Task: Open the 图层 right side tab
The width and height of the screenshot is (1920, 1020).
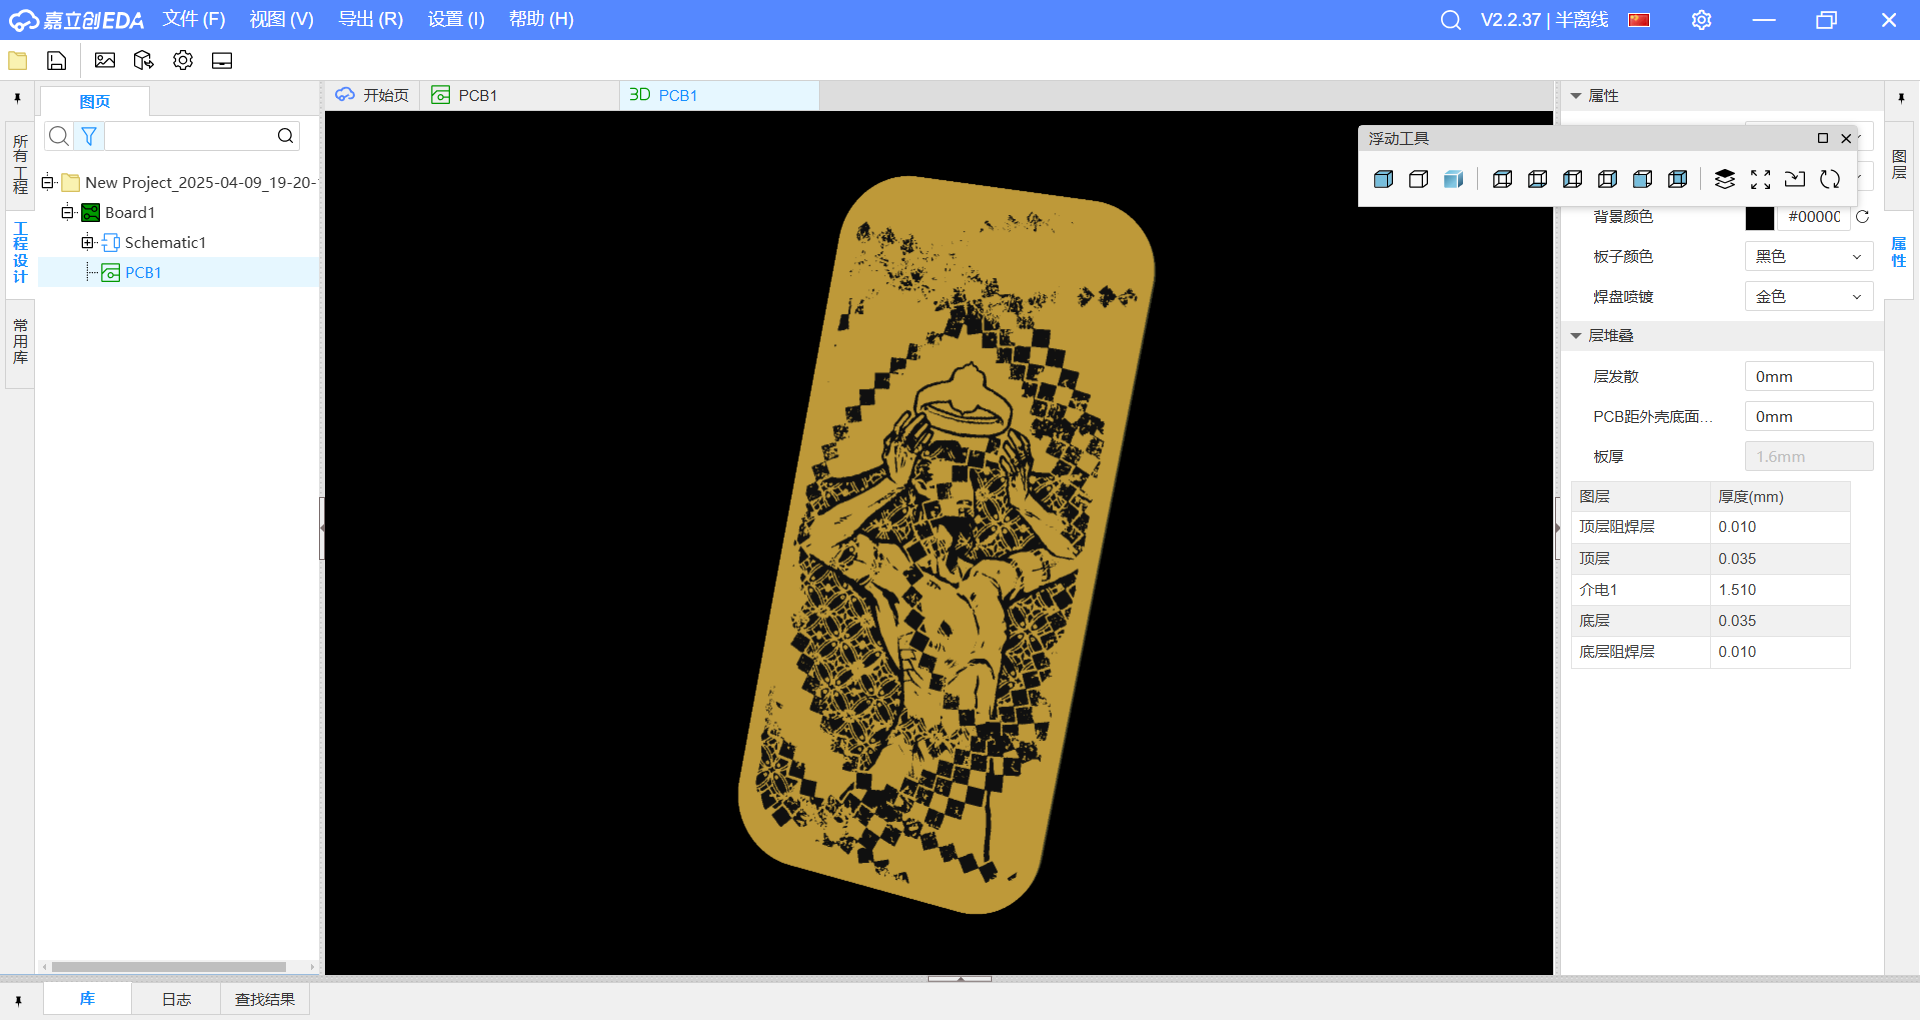Action: point(1899,165)
